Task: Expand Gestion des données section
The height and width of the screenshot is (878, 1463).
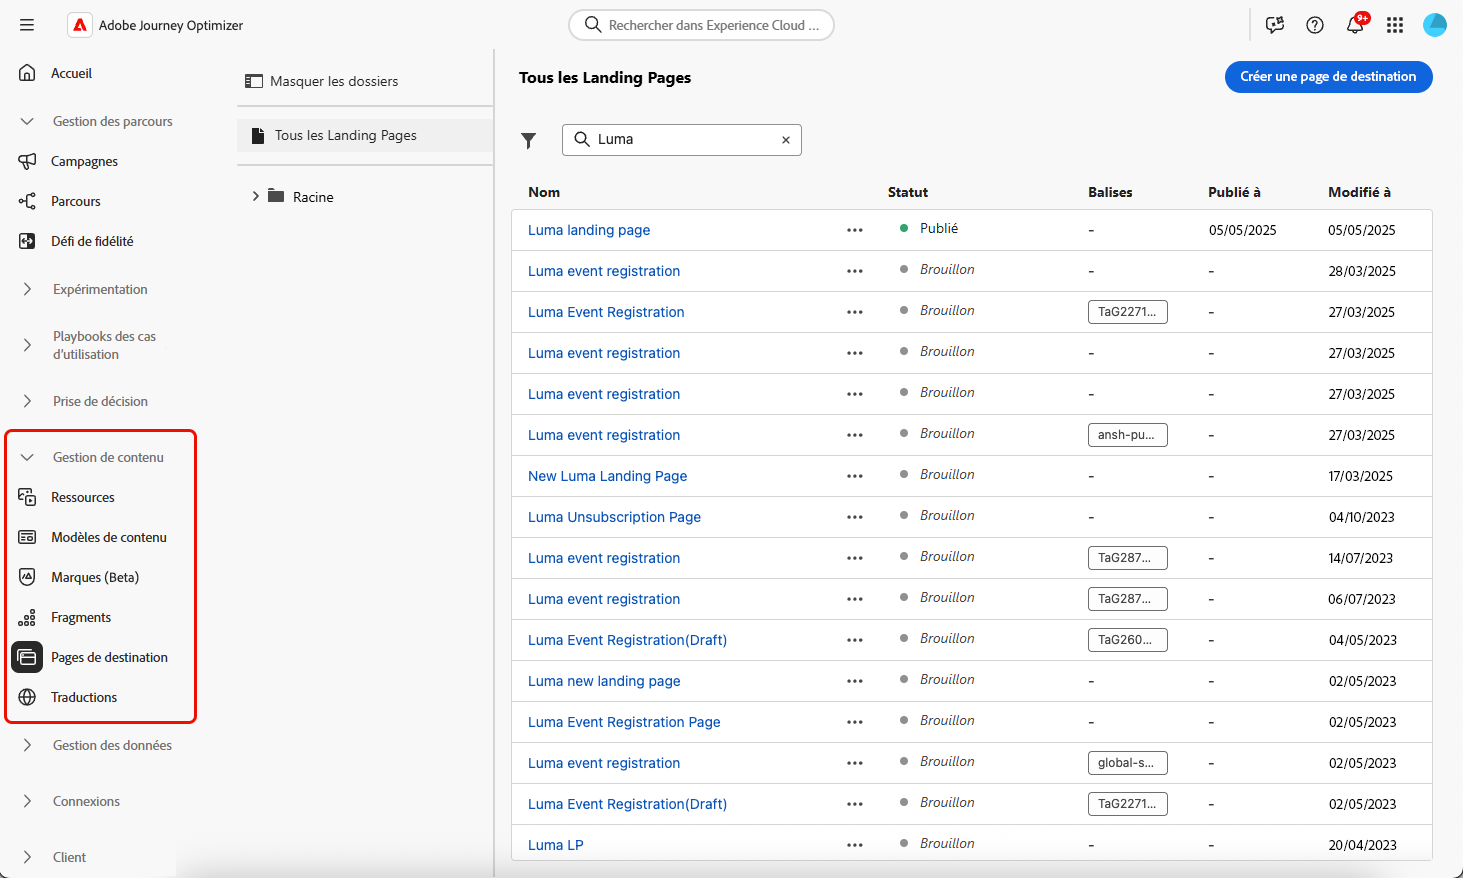Action: click(x=27, y=745)
